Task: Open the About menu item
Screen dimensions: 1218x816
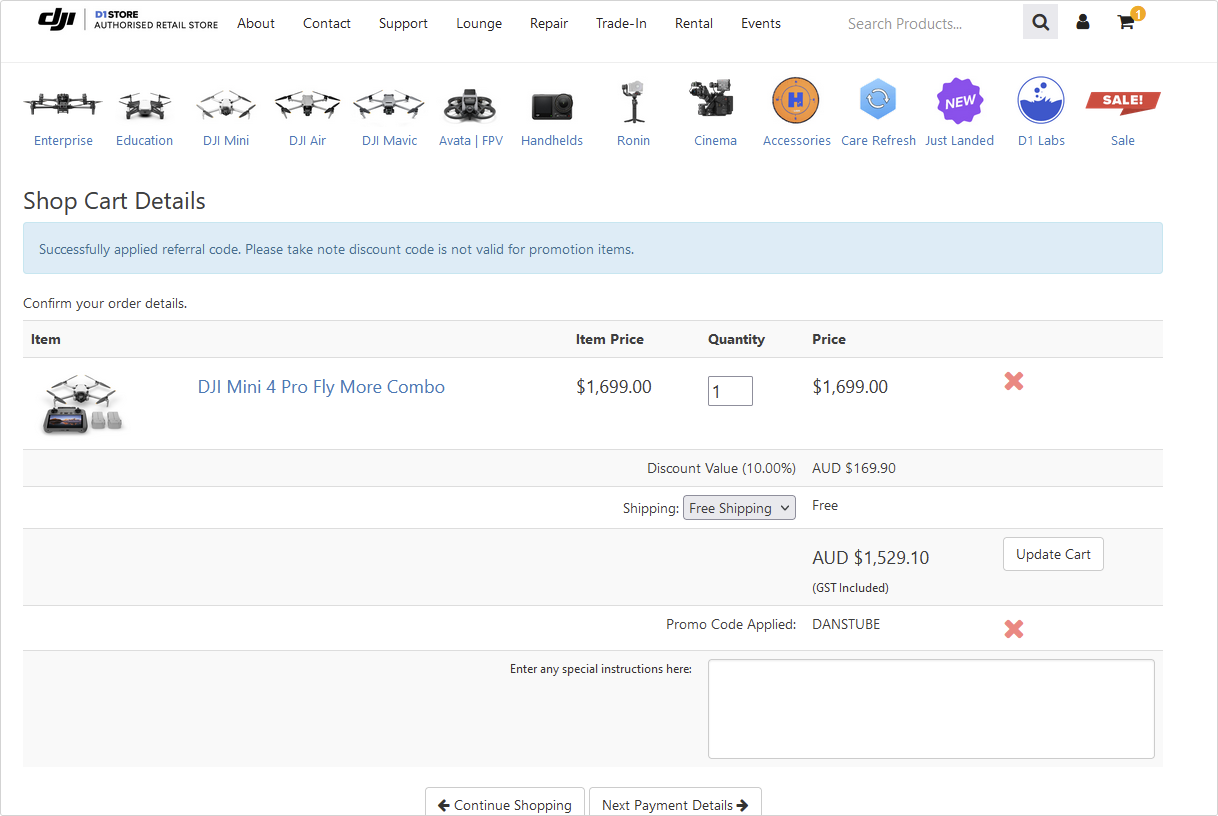Action: pyautogui.click(x=256, y=23)
